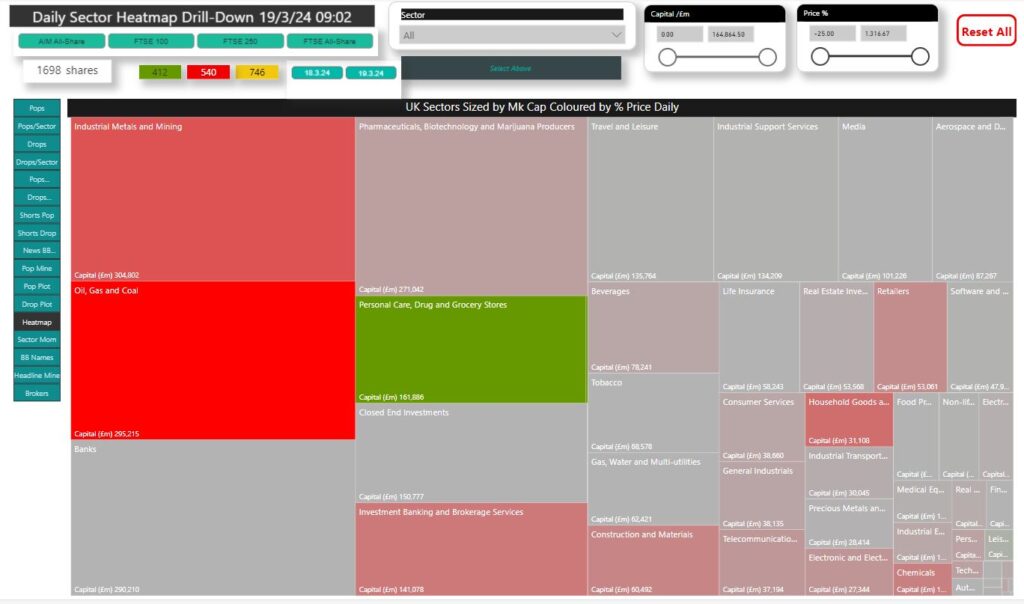Navigate to the Headline Mine tab
This screenshot has width=1024, height=604.
(x=37, y=375)
